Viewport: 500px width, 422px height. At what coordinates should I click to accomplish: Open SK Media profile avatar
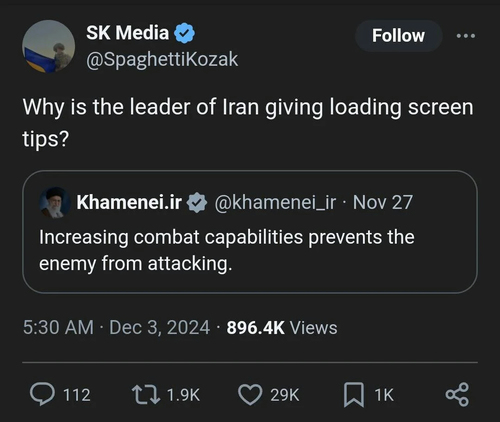coord(49,46)
